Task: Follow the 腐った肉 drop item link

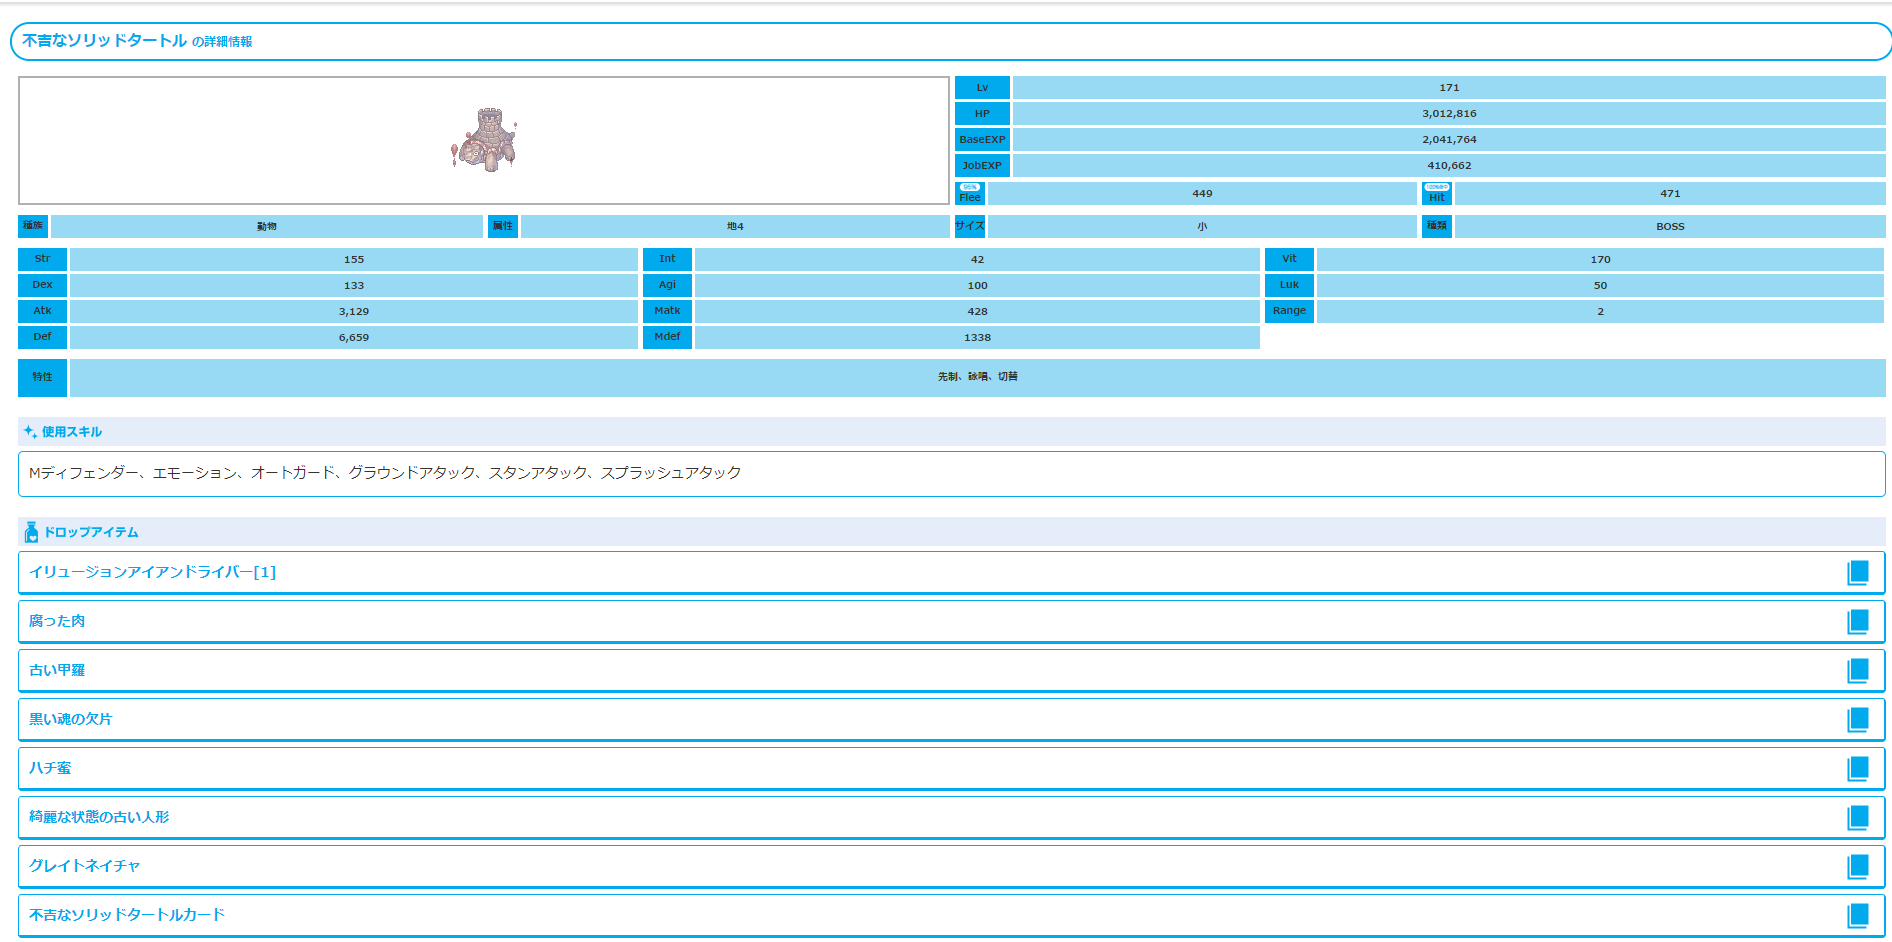Action: (x=57, y=621)
